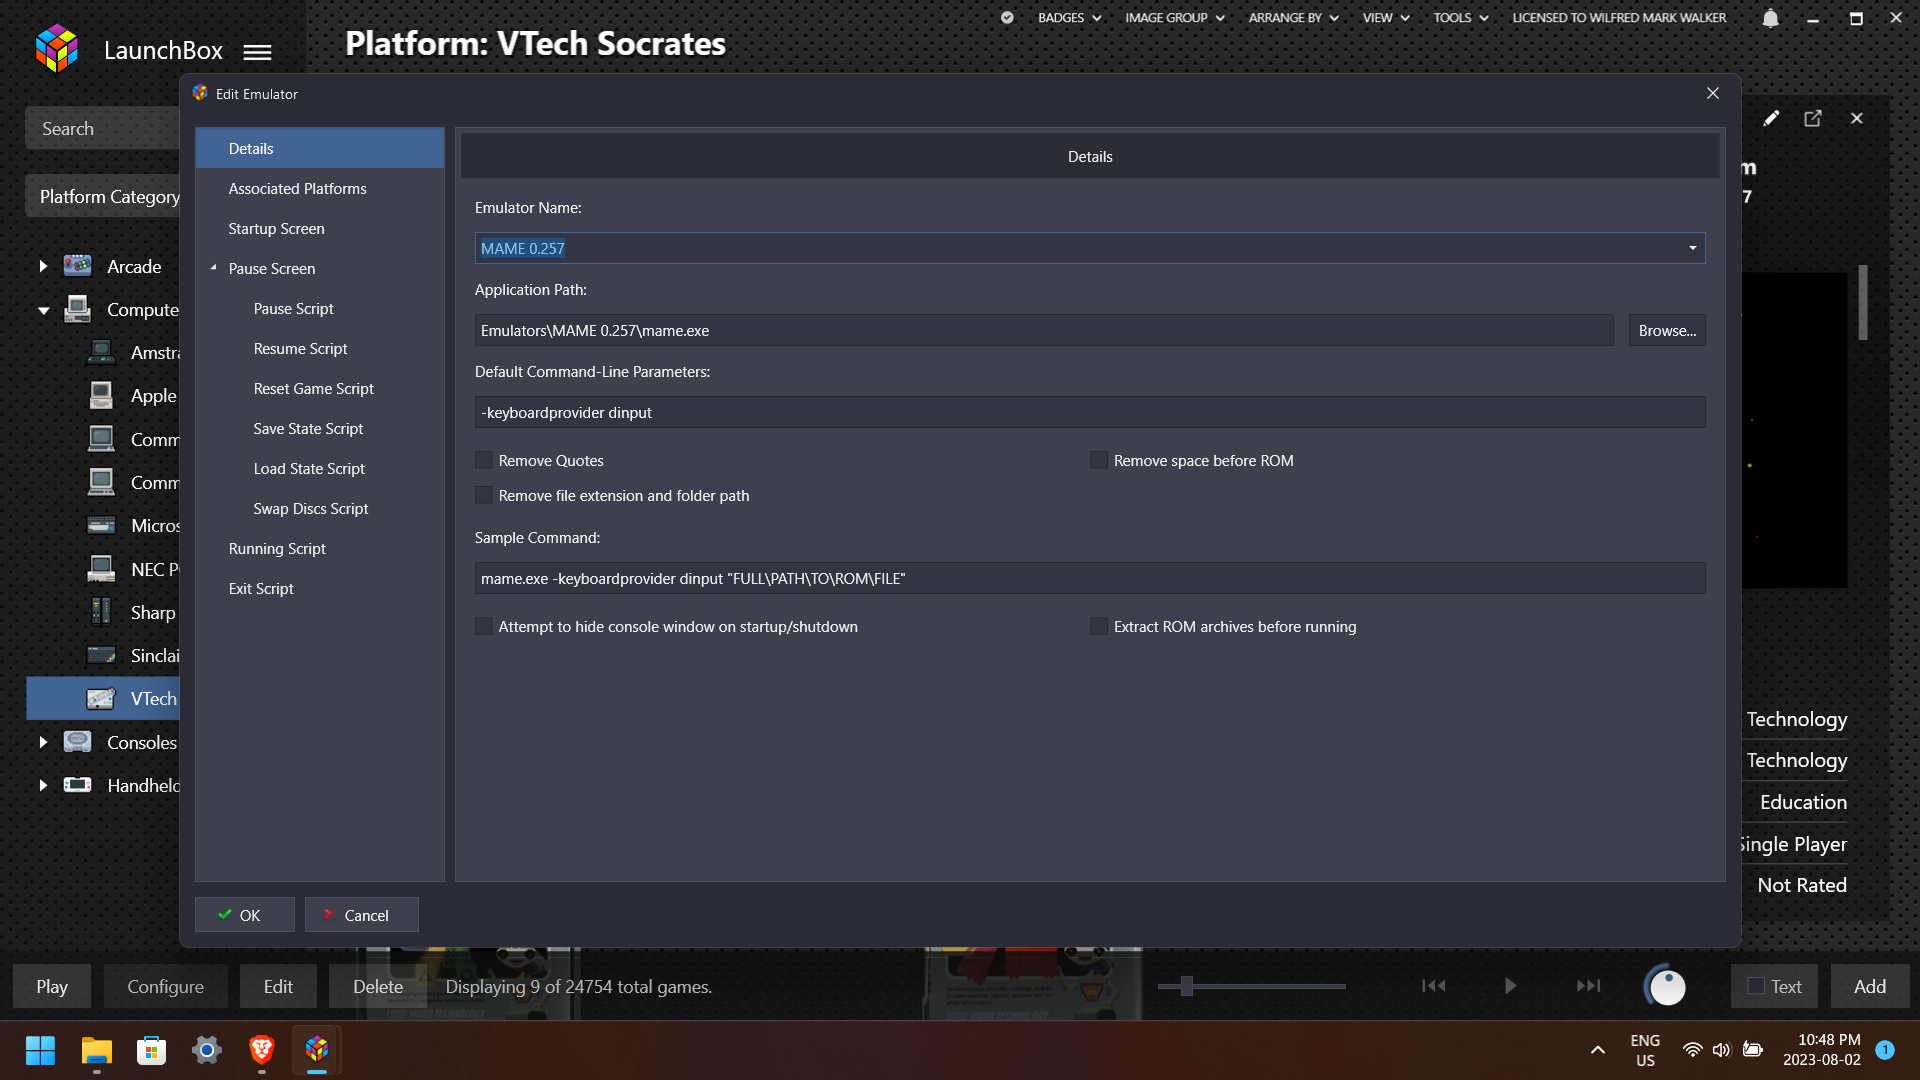Click the Configure button
This screenshot has height=1080, width=1920.
(x=165, y=986)
